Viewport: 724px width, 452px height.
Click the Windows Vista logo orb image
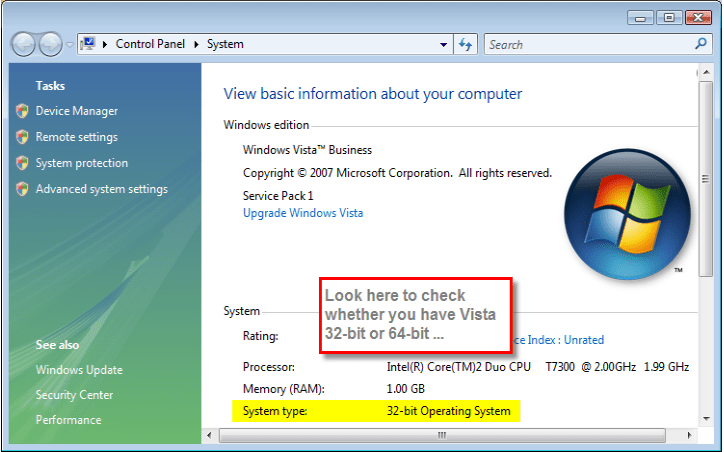627,214
